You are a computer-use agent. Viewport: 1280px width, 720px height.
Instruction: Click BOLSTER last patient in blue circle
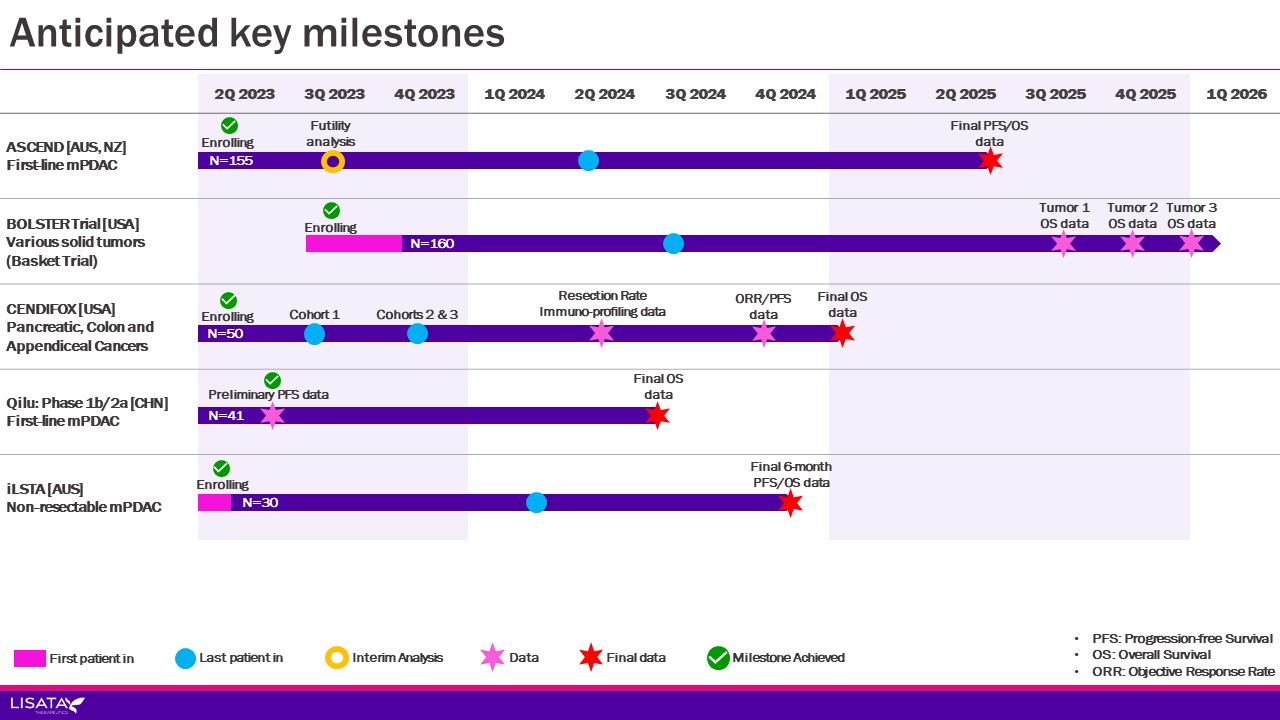pyautogui.click(x=673, y=243)
